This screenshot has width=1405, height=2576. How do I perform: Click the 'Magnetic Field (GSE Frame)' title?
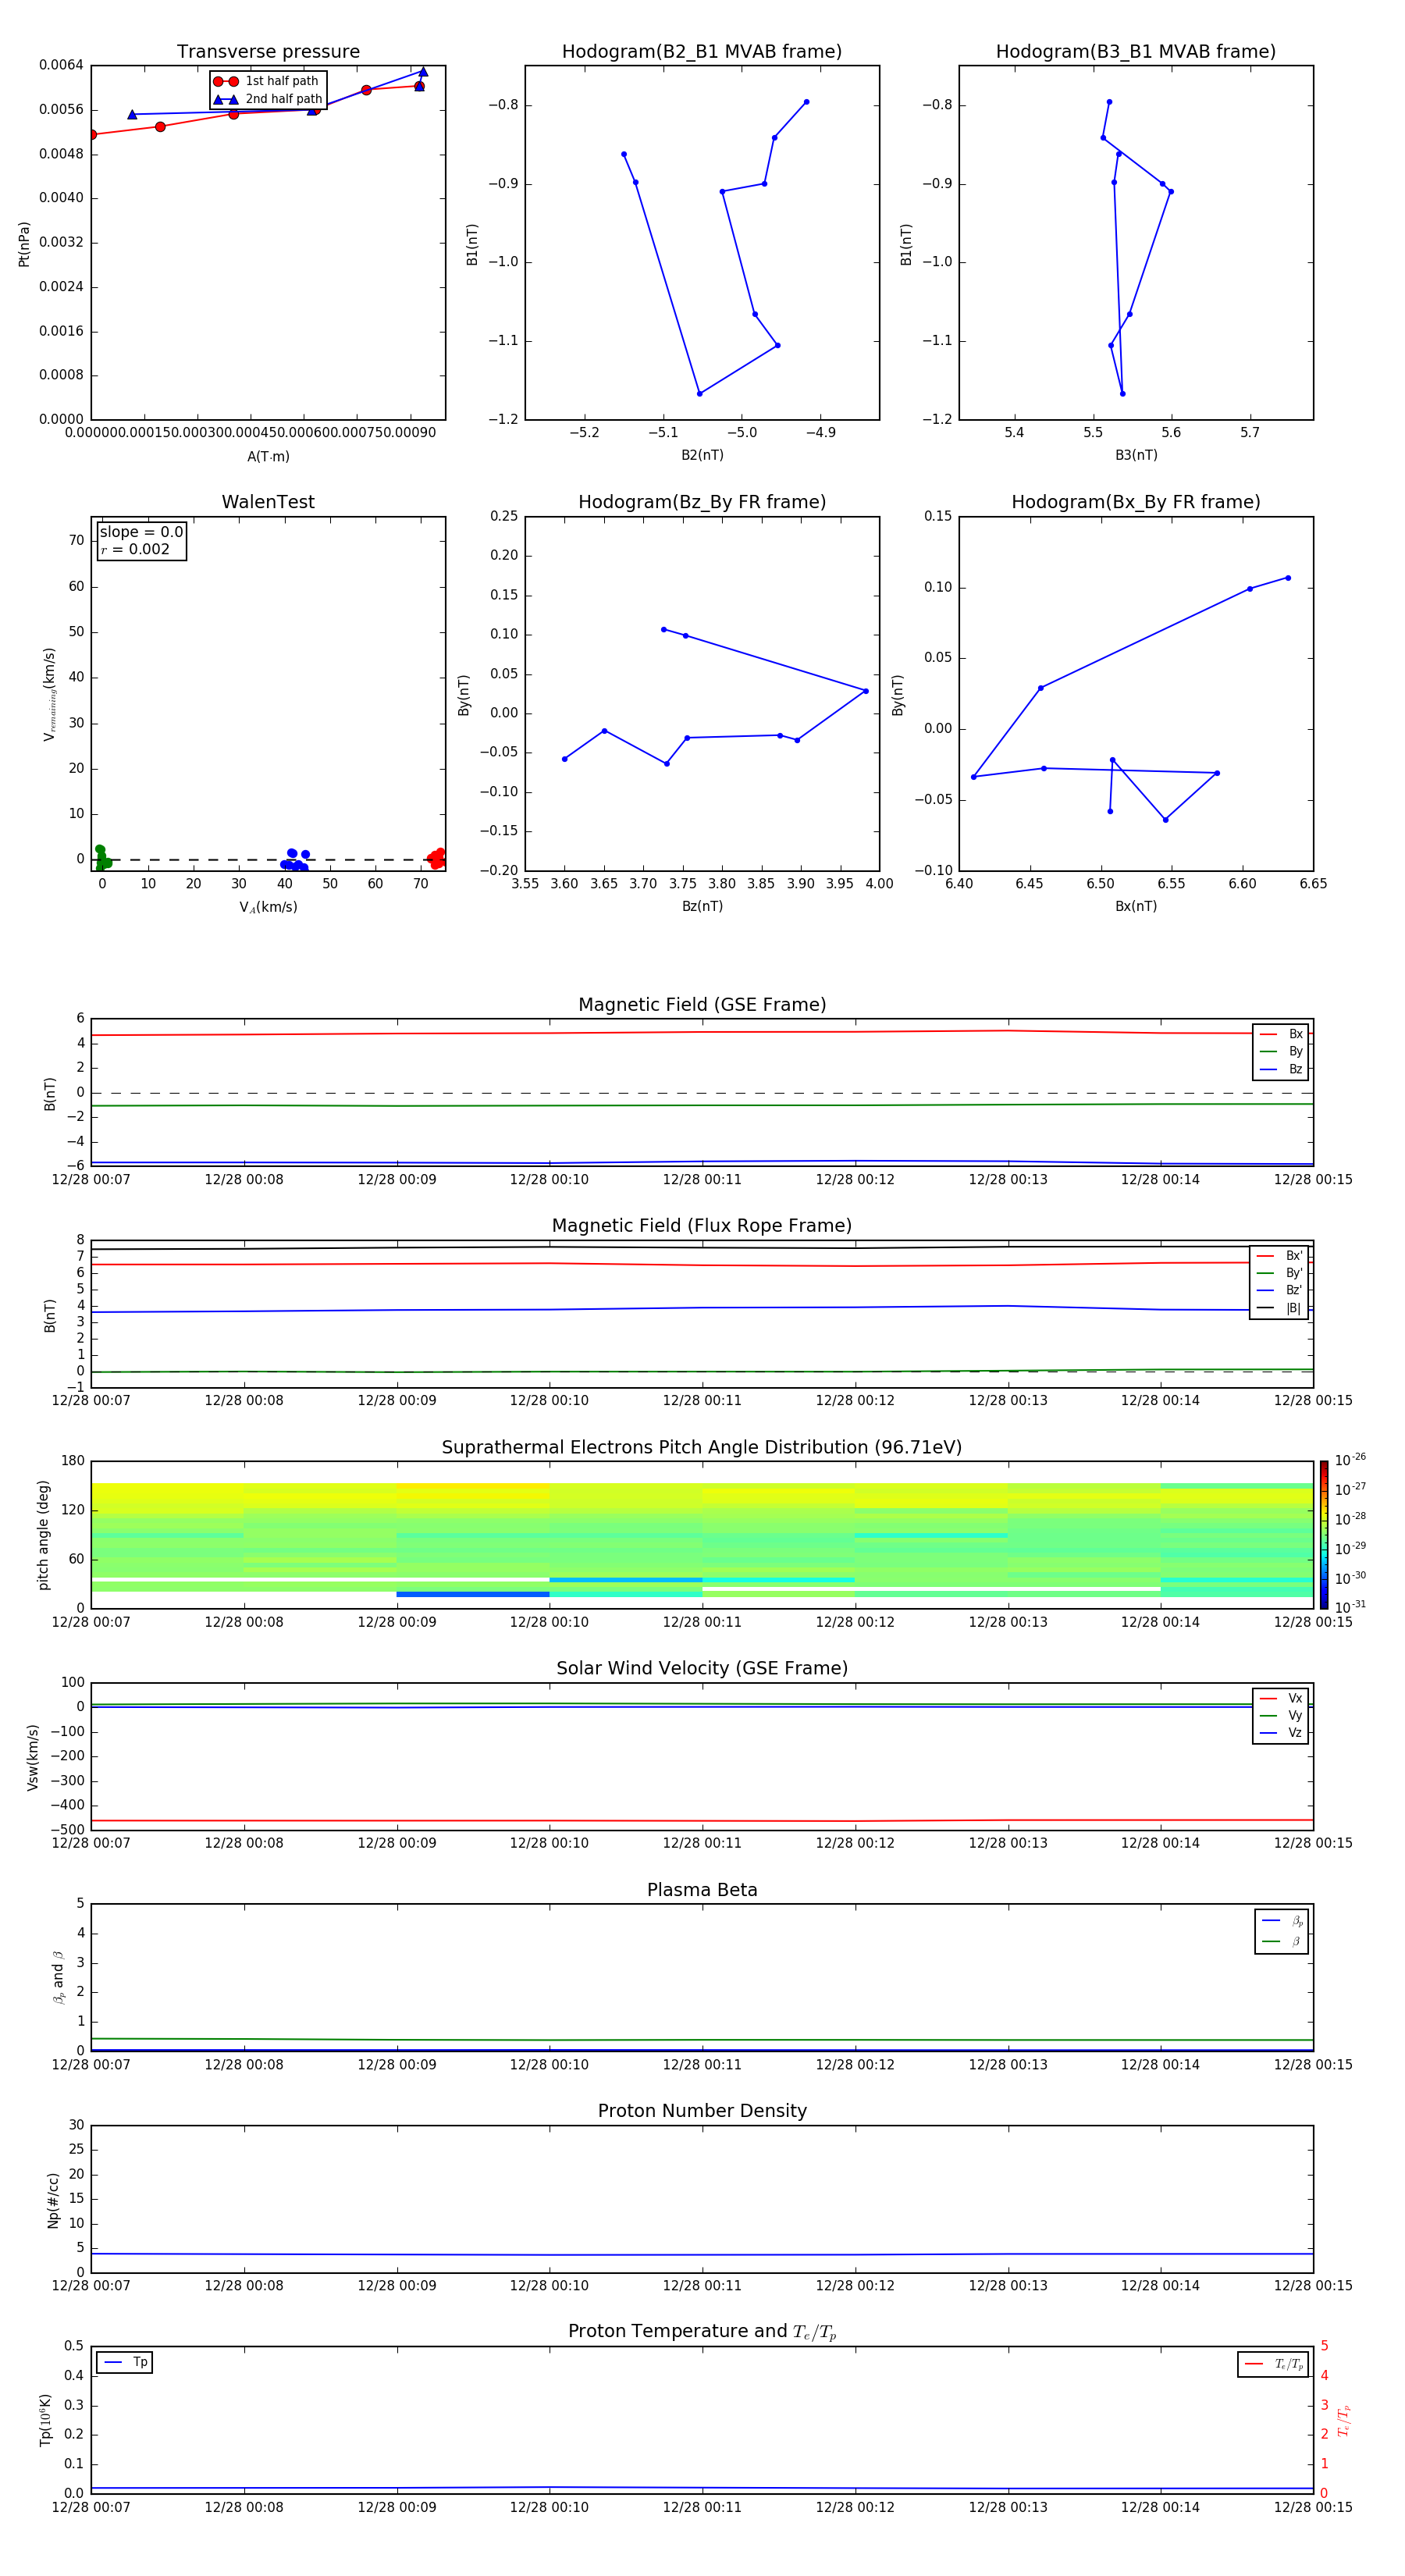pos(702,1005)
